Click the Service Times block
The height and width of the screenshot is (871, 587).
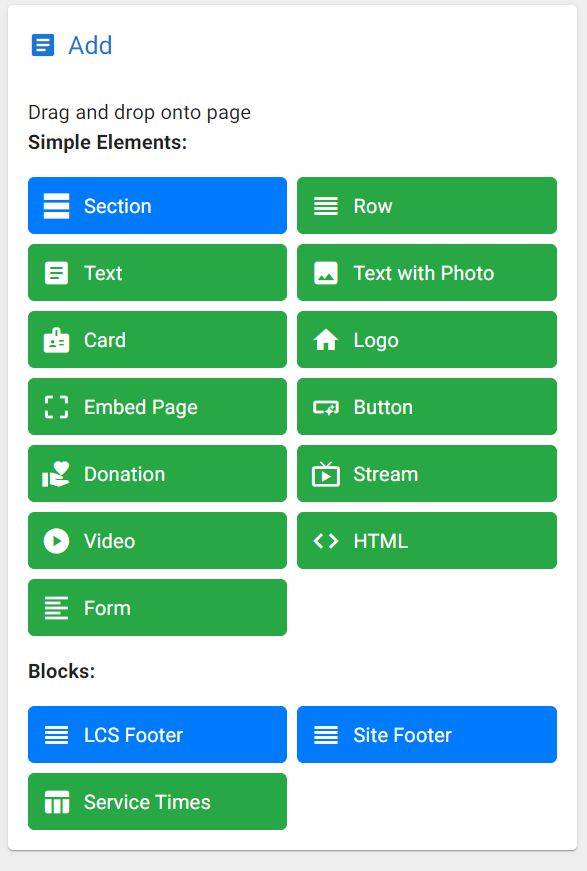pos(157,801)
